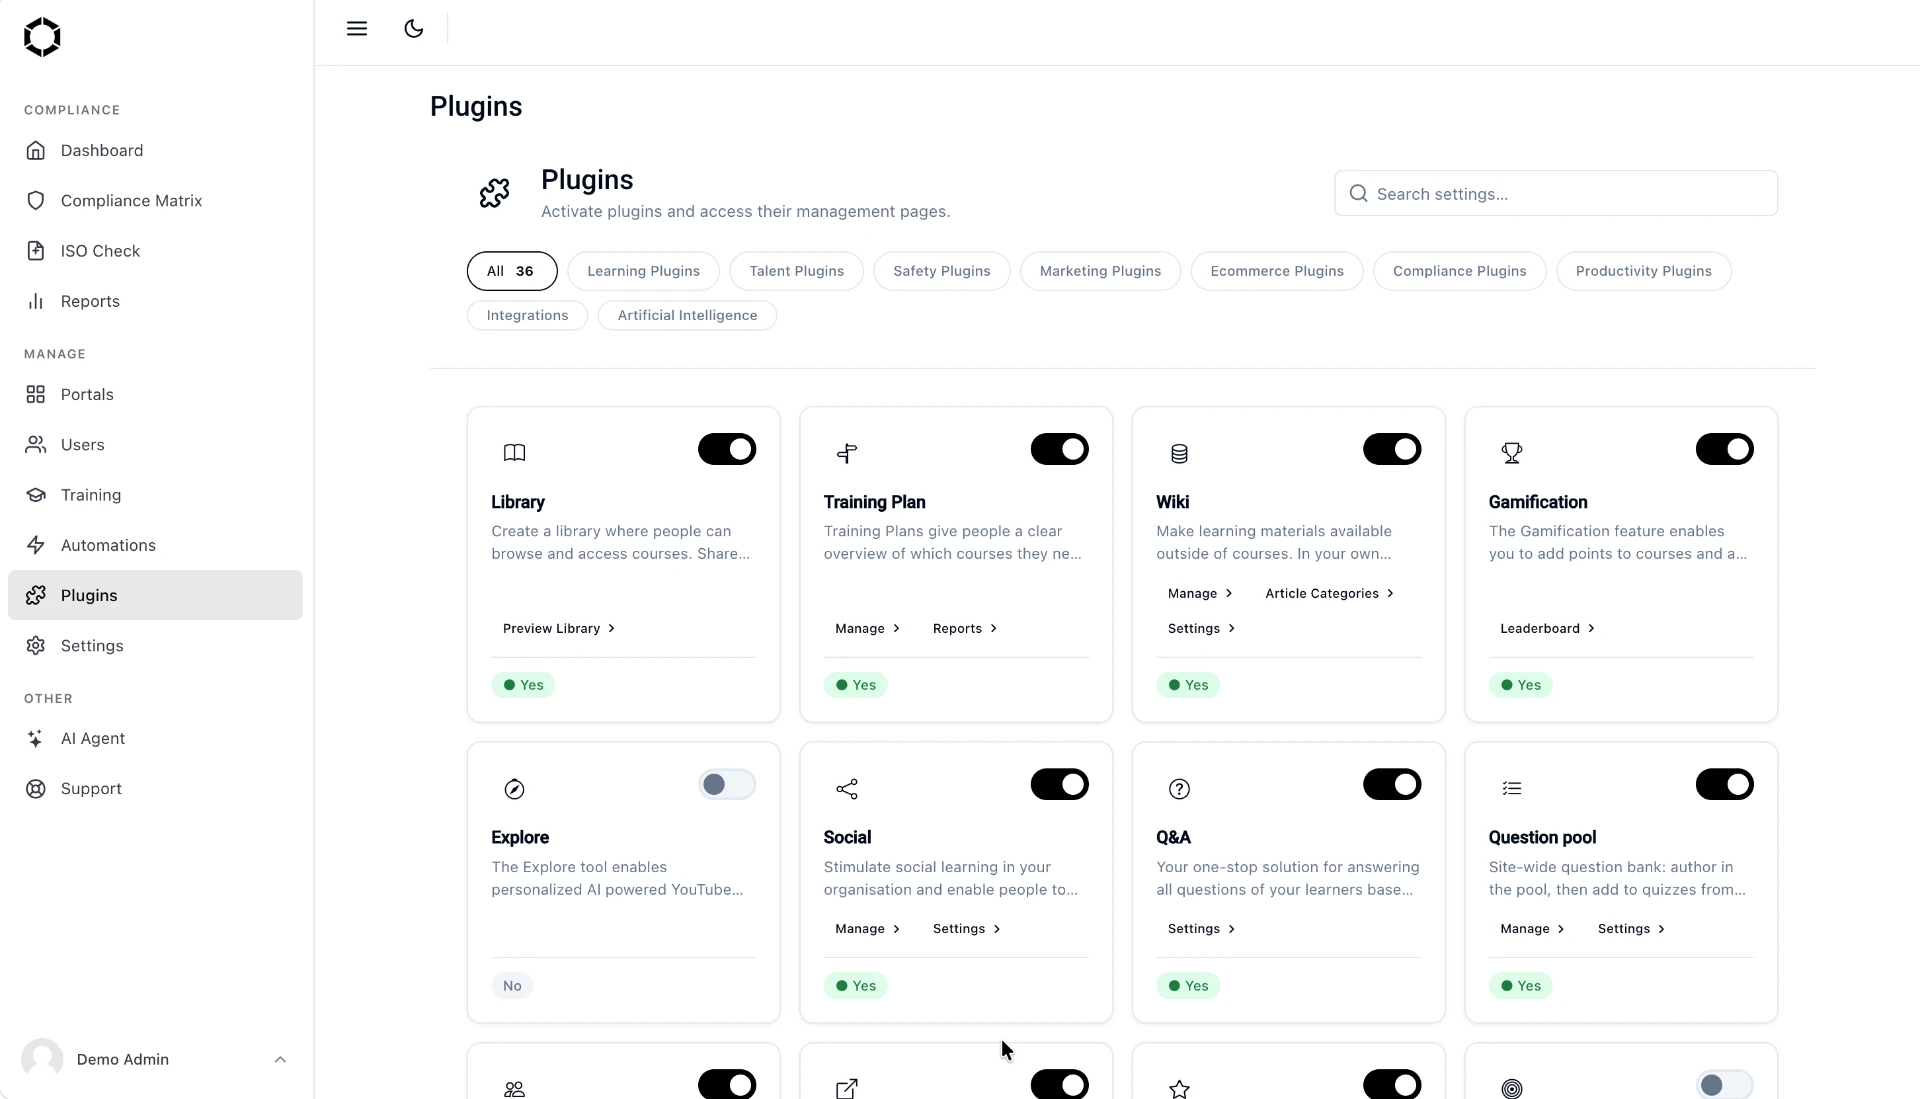Select the Safety Plugins filter
Viewport: 1920px width, 1099px height.
pyautogui.click(x=941, y=271)
